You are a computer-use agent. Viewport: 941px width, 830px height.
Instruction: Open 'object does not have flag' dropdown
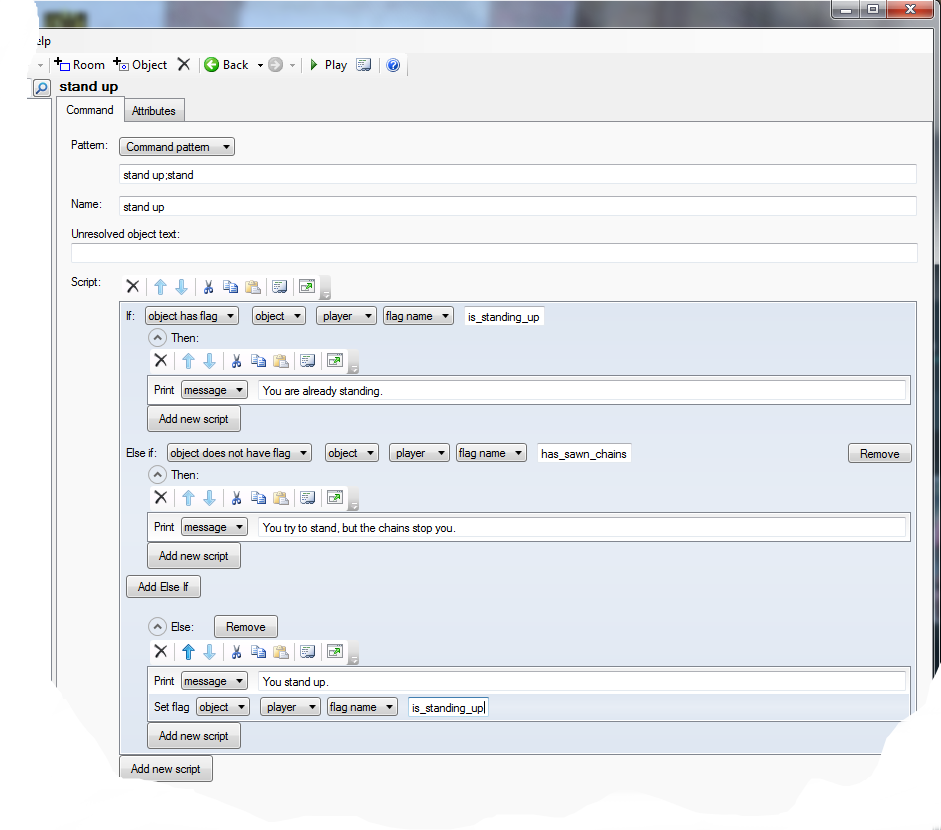239,453
